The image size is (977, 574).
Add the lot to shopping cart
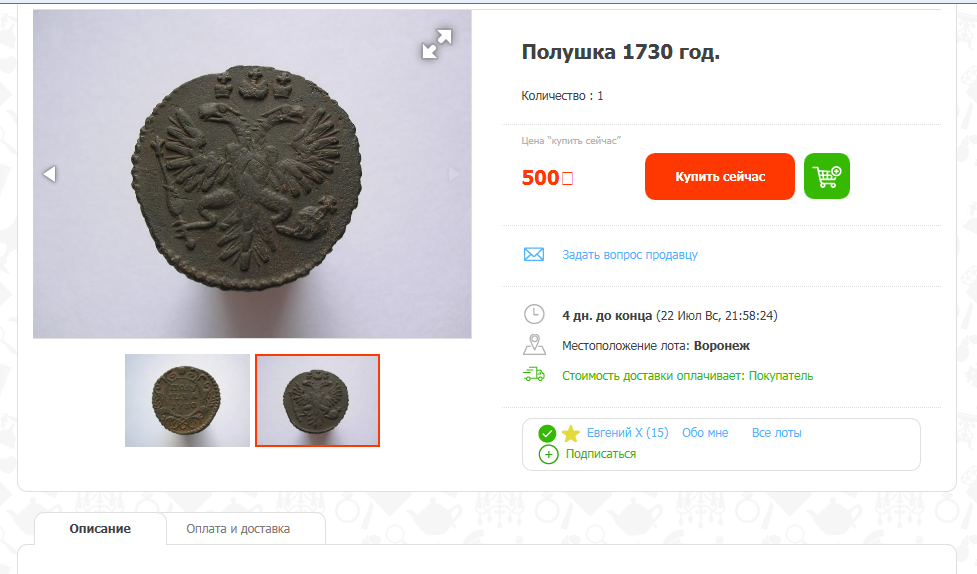click(827, 176)
